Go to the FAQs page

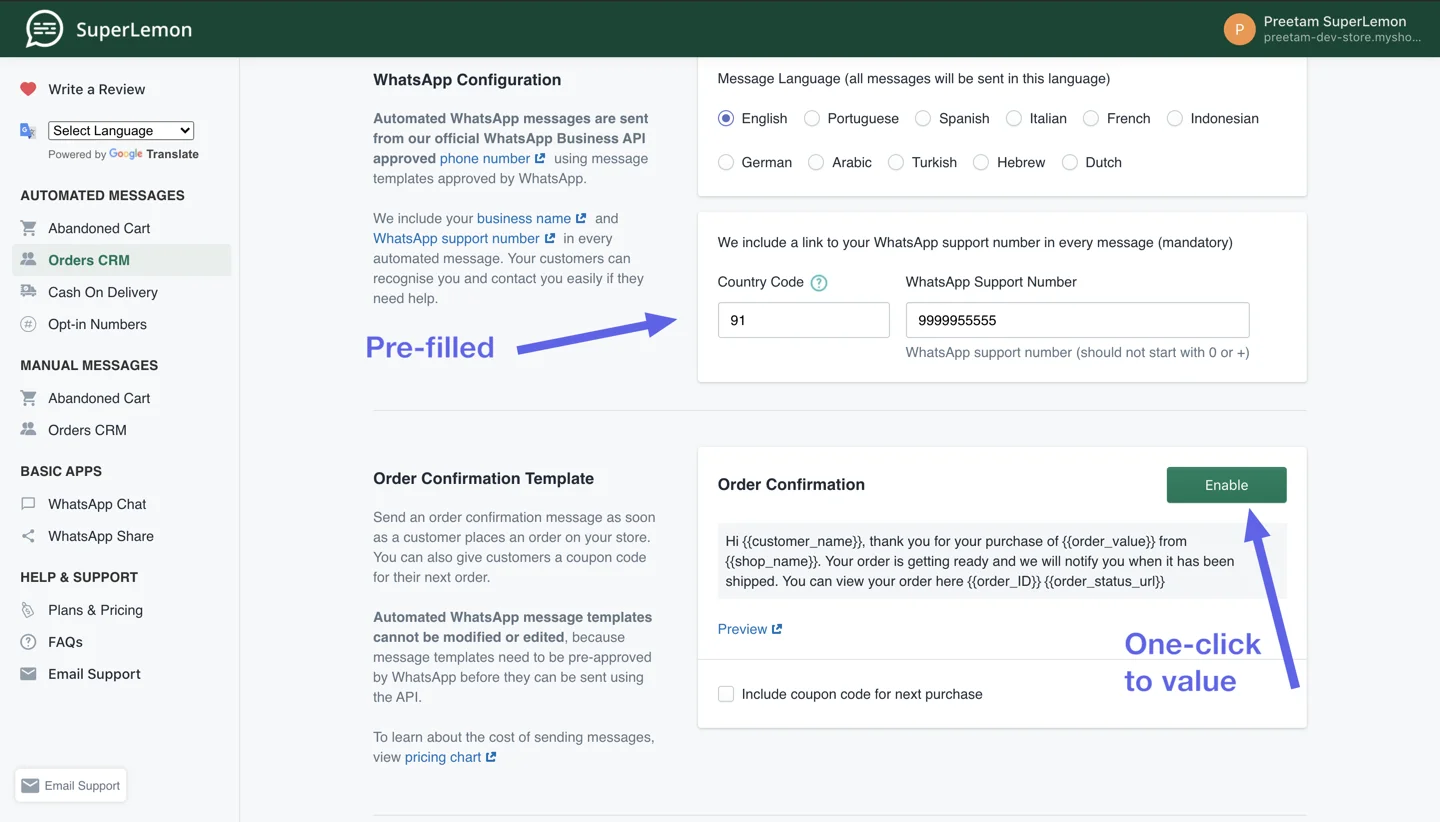pyautogui.click(x=65, y=642)
